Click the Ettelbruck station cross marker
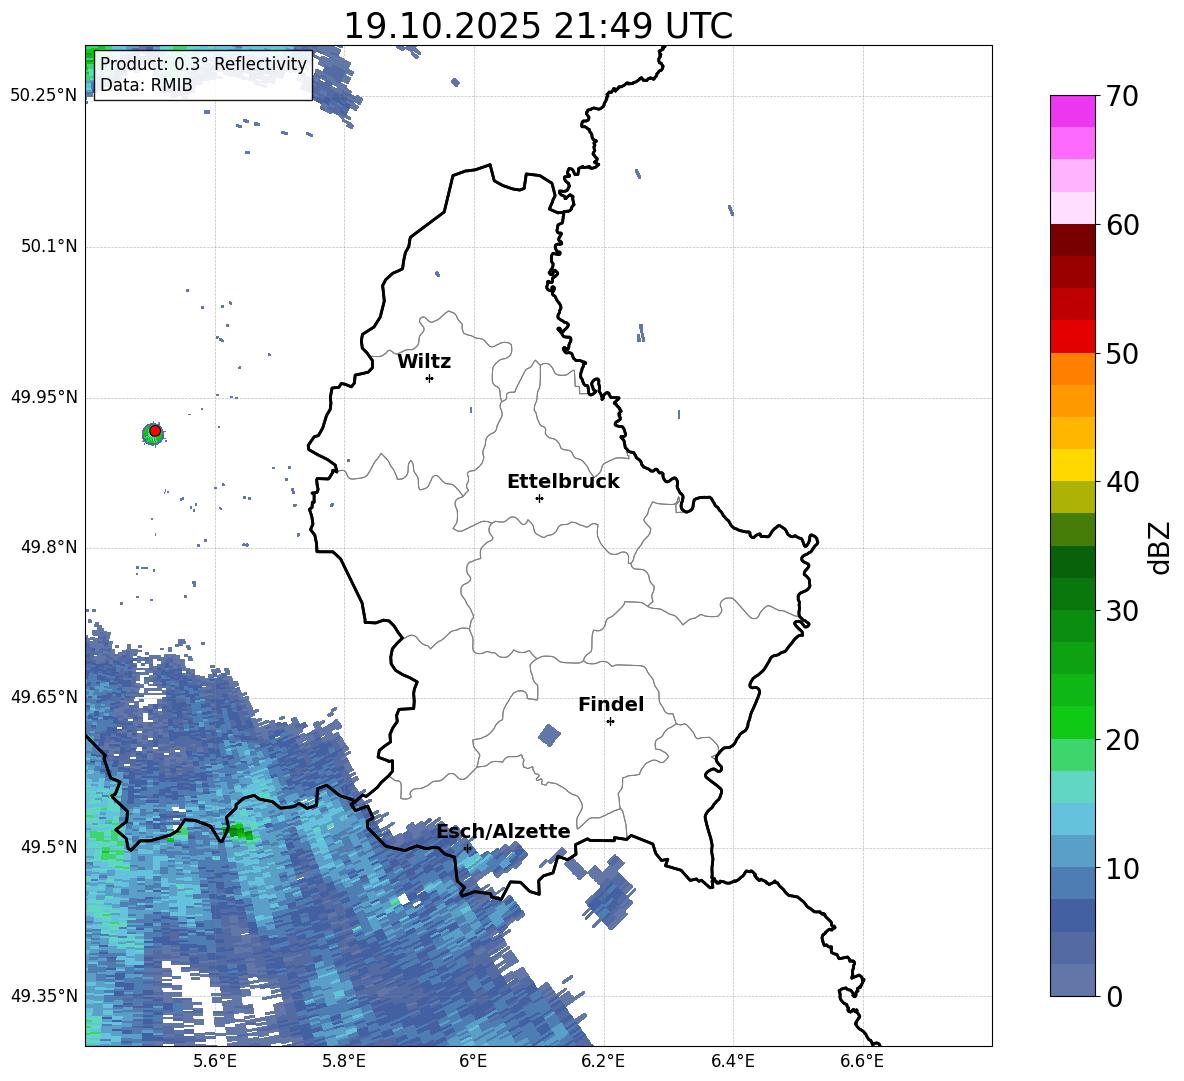Viewport: 1184px width, 1081px height. [x=539, y=498]
